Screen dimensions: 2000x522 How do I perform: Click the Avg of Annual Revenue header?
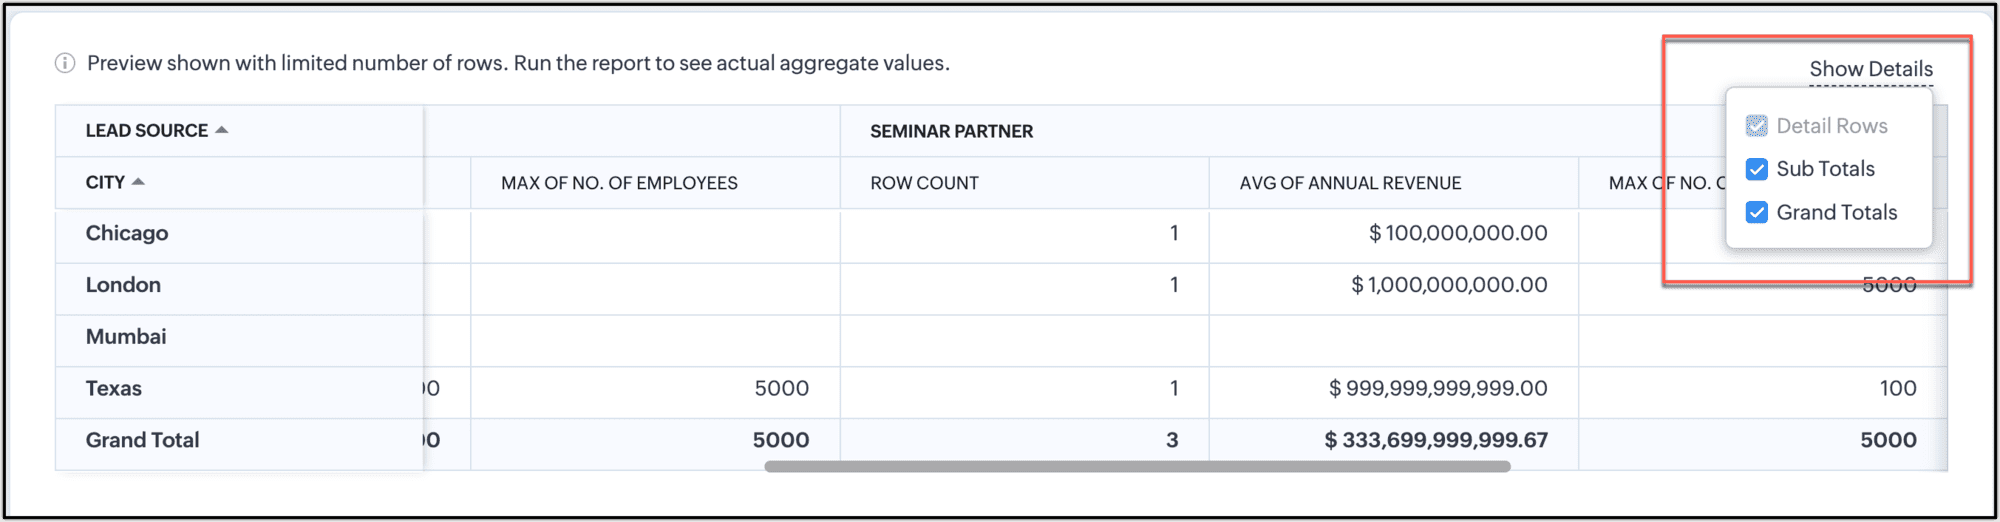(1350, 183)
